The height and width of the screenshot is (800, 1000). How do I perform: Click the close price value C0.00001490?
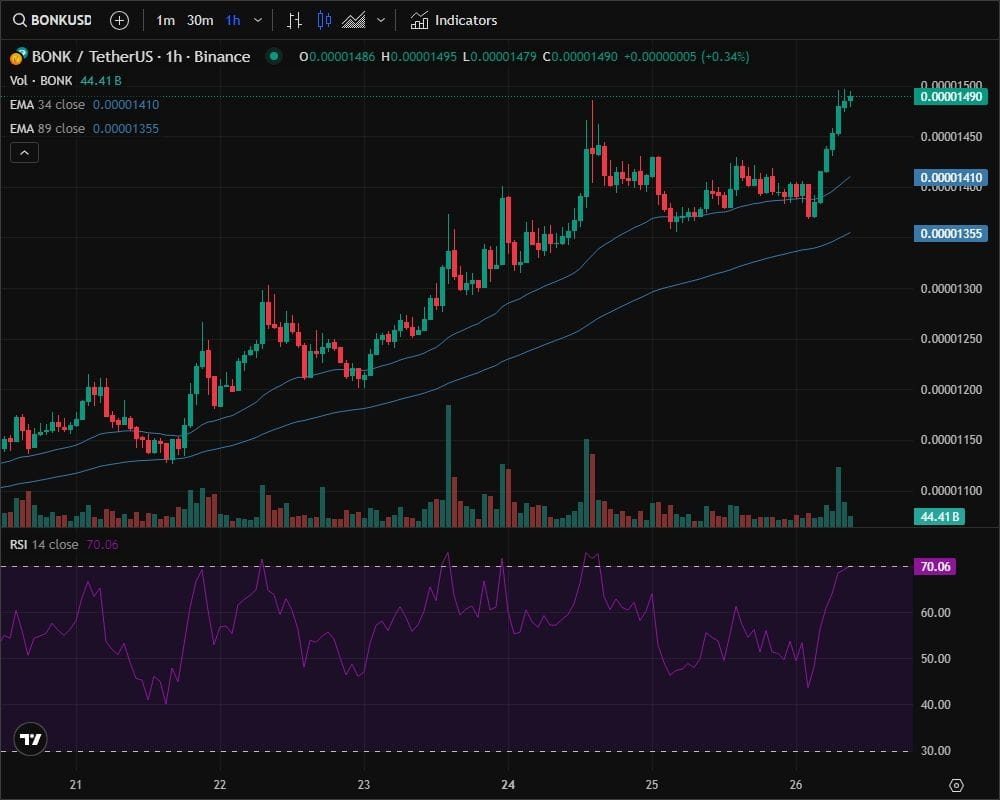(580, 57)
